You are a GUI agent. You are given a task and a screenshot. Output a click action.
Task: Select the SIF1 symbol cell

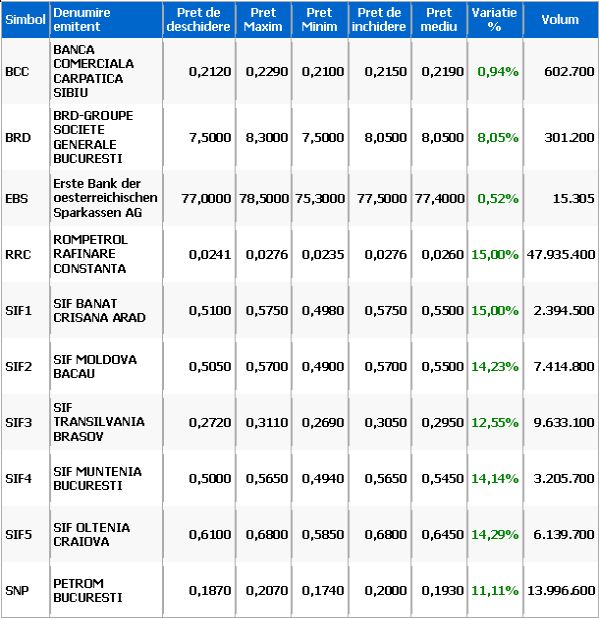tap(18, 311)
